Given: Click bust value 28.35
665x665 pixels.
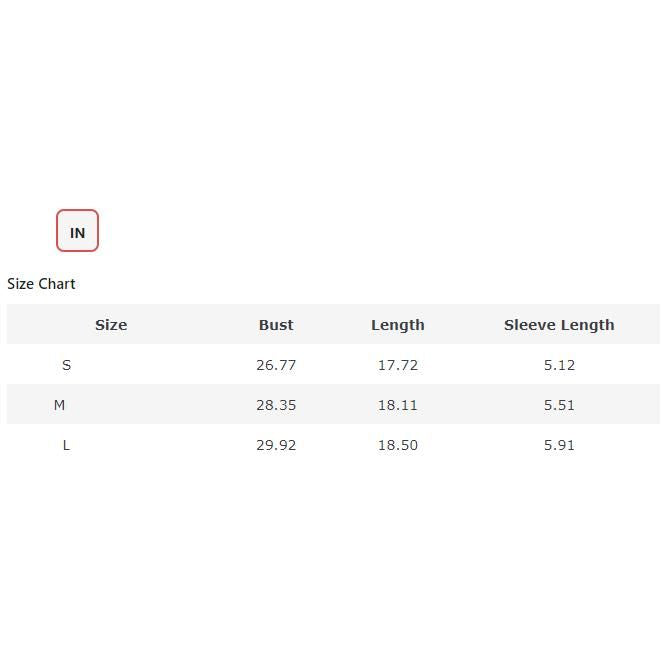Looking at the screenshot, I should pos(276,405).
